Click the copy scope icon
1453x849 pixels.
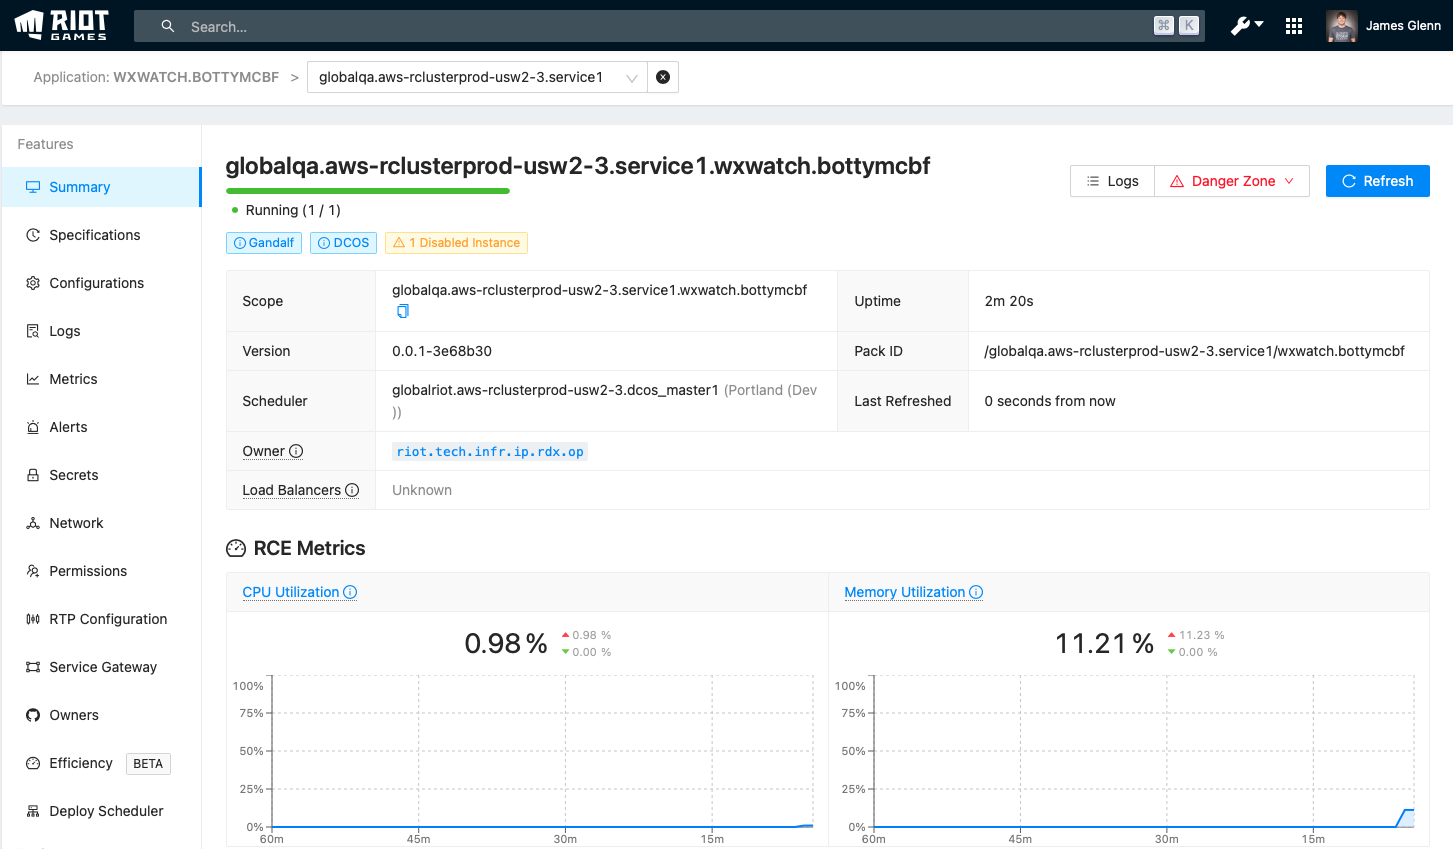click(403, 311)
